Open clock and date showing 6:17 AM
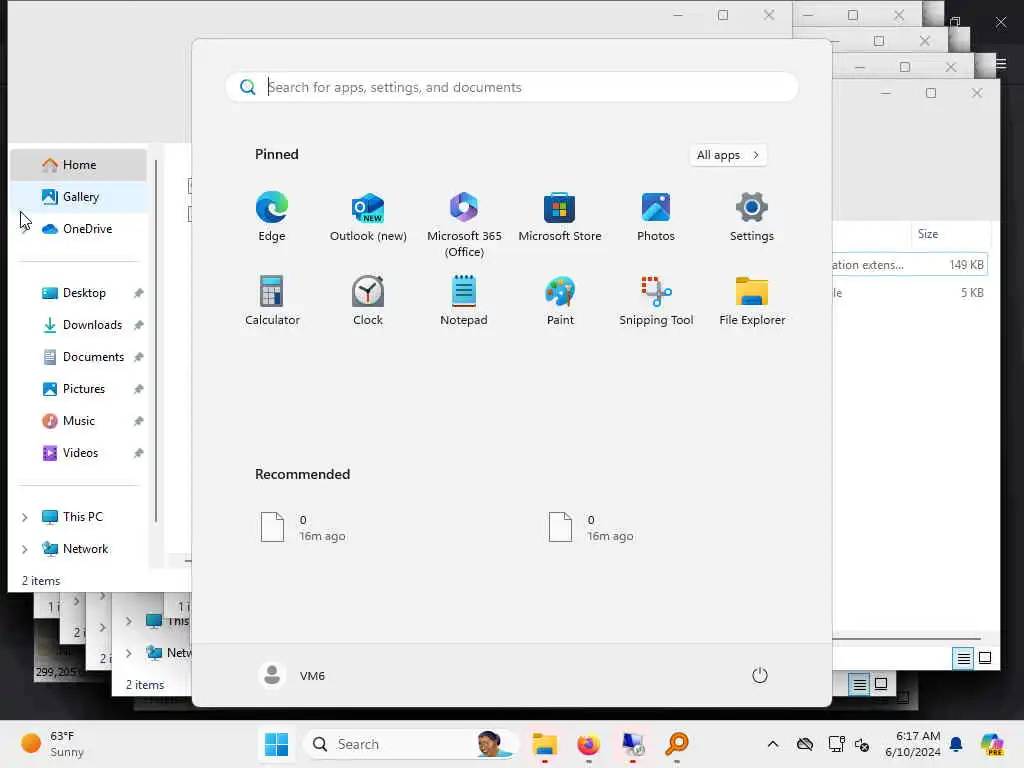This screenshot has width=1024, height=768. (912, 744)
